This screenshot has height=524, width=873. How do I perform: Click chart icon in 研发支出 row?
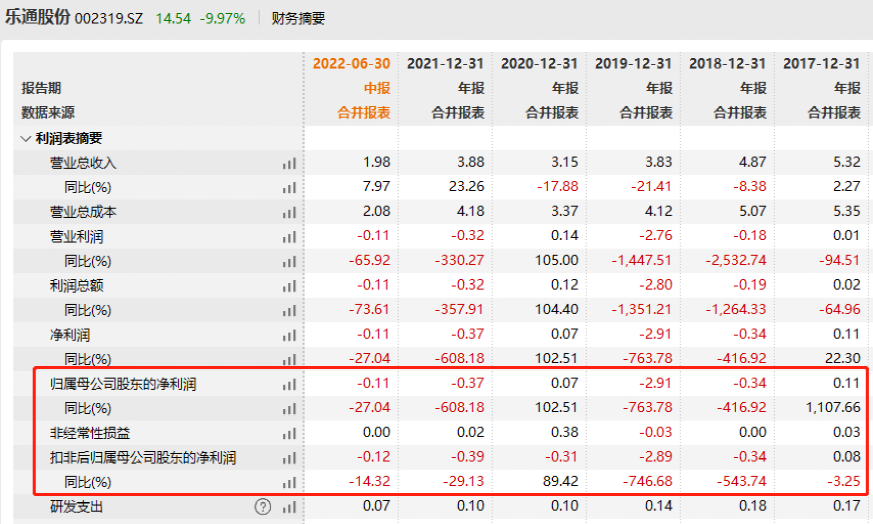click(290, 507)
